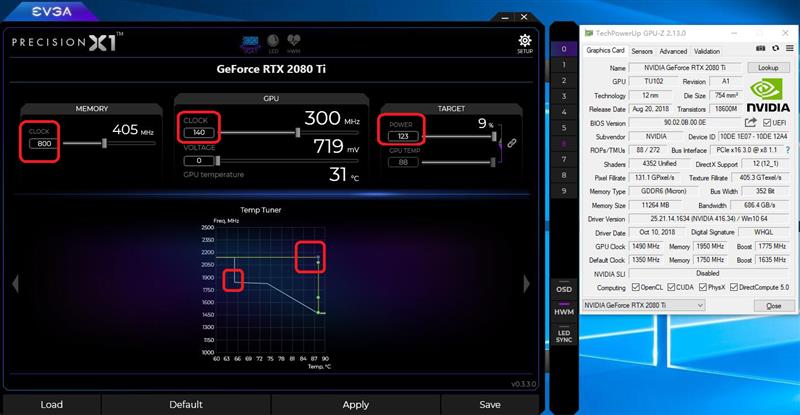Switch to the Advanced tab

pos(673,52)
